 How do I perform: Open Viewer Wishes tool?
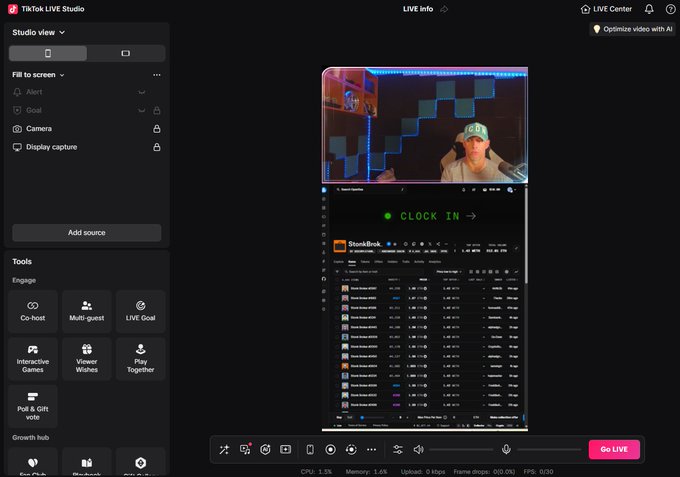tap(87, 359)
